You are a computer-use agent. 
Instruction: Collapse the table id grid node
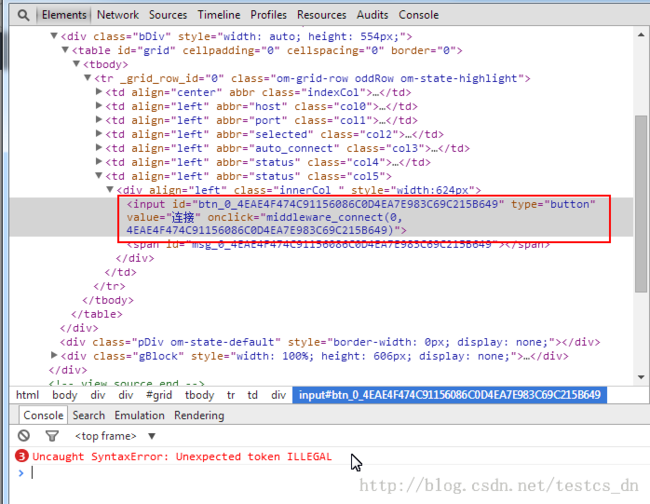(65, 50)
